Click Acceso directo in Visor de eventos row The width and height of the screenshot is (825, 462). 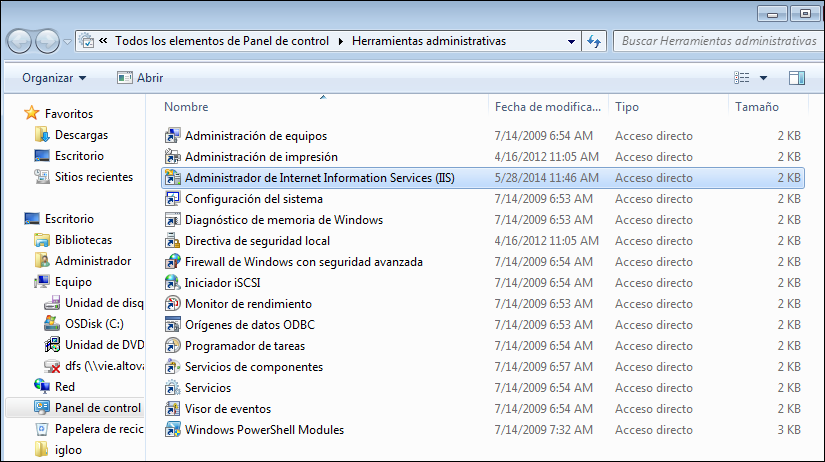click(x=653, y=409)
